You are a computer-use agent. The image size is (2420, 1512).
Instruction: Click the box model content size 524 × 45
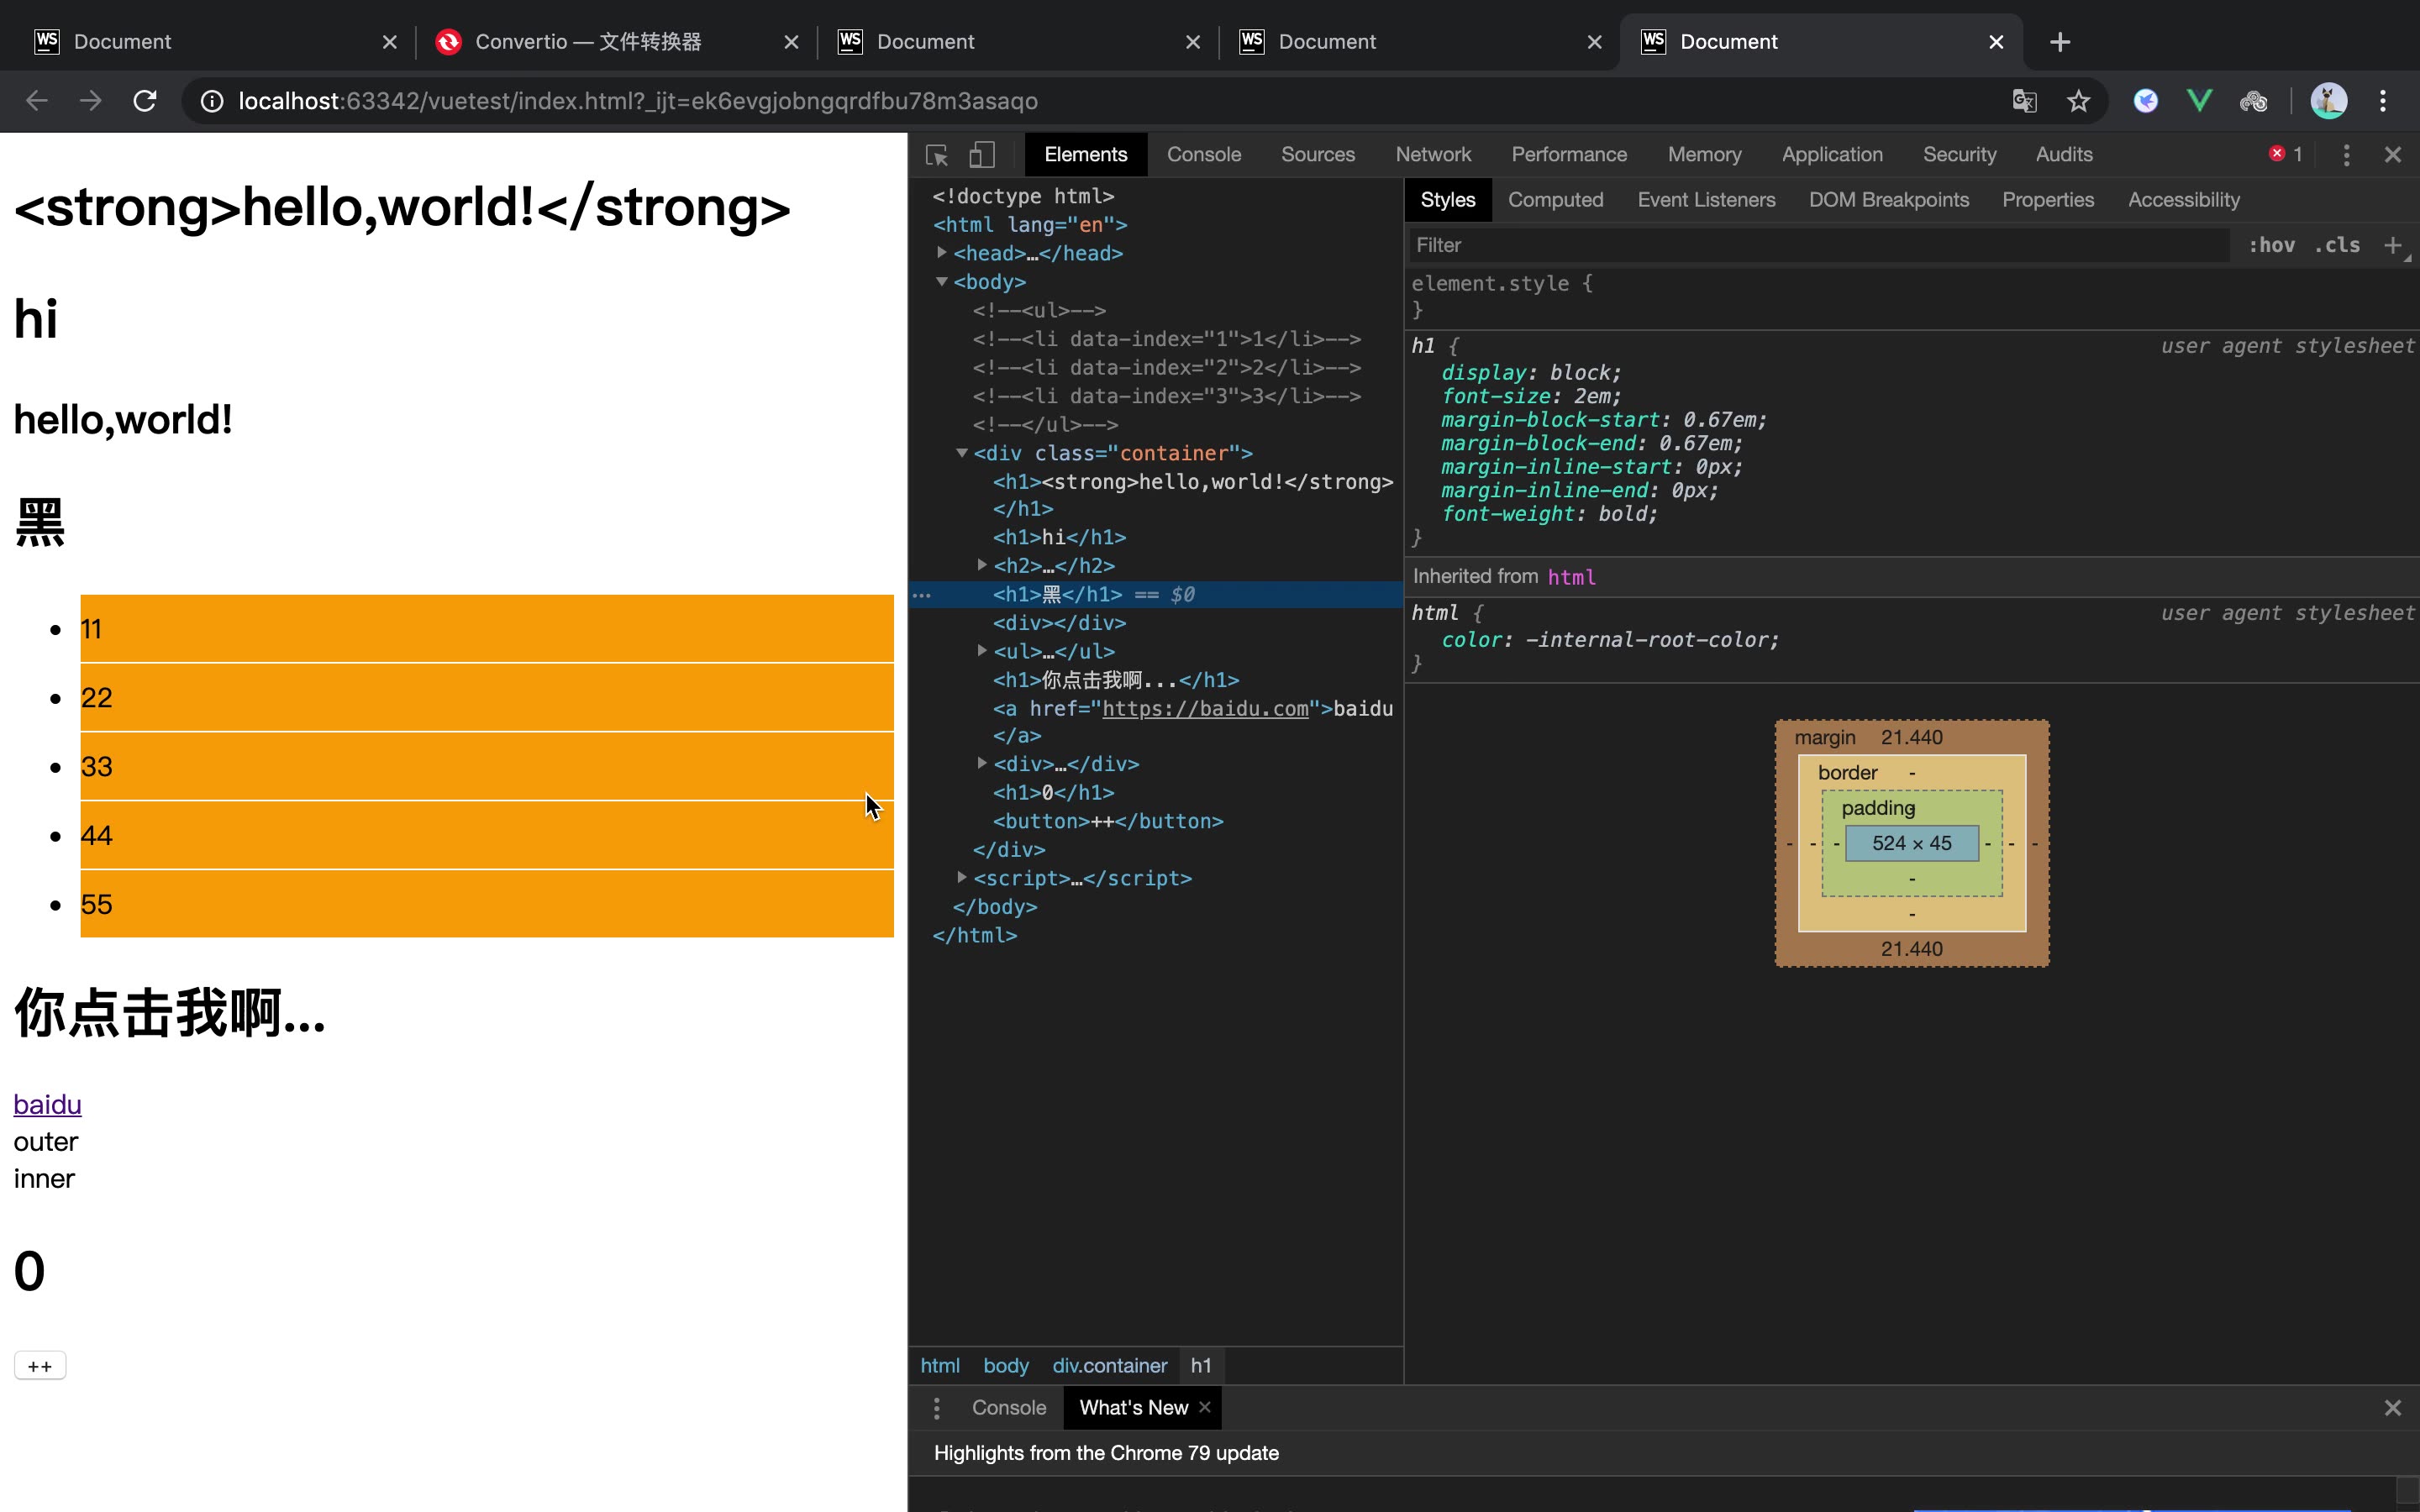pyautogui.click(x=1911, y=843)
